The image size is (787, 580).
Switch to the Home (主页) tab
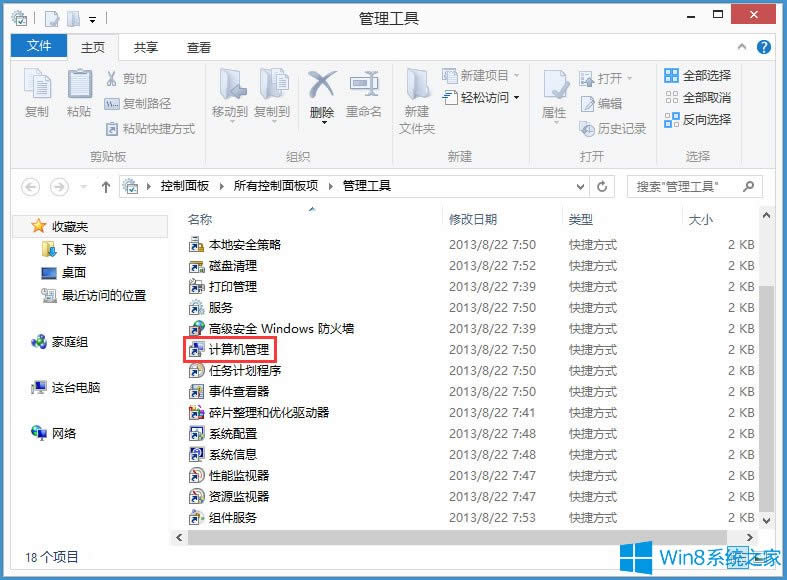[x=93, y=48]
